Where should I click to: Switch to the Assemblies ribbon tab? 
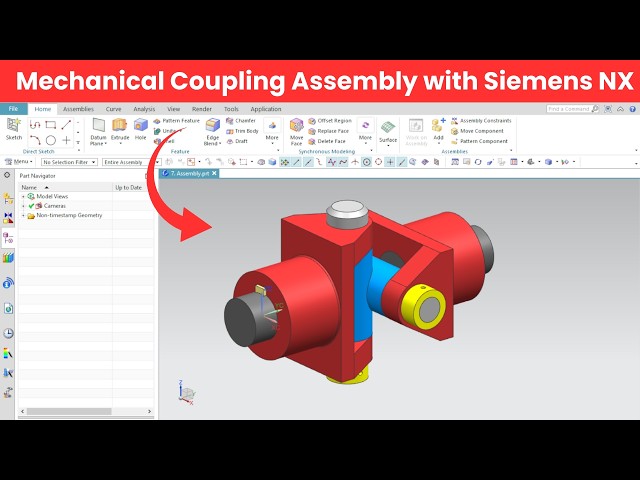coord(78,109)
